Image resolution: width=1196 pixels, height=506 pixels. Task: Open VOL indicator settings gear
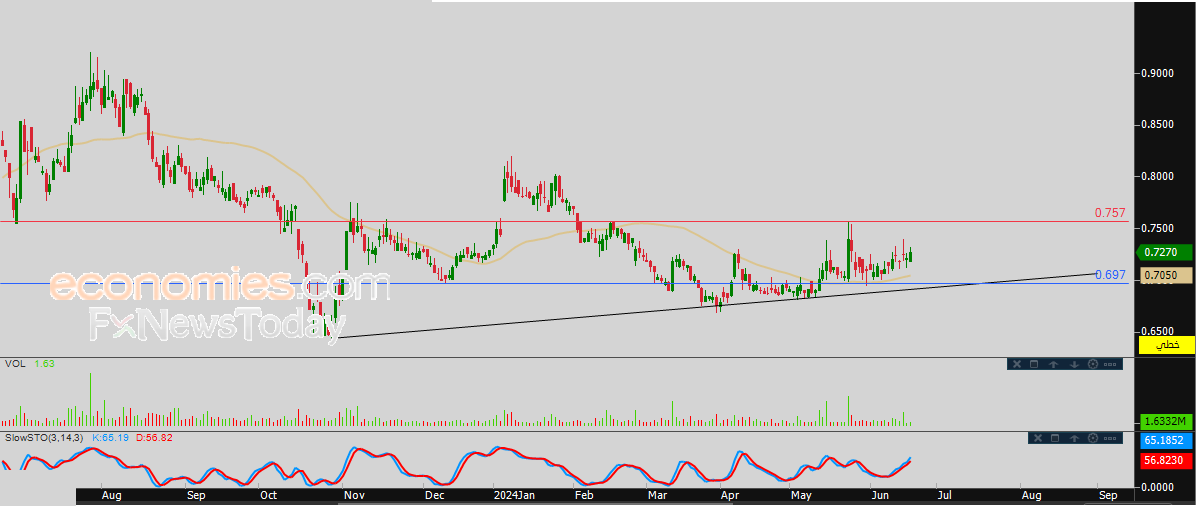1092,364
